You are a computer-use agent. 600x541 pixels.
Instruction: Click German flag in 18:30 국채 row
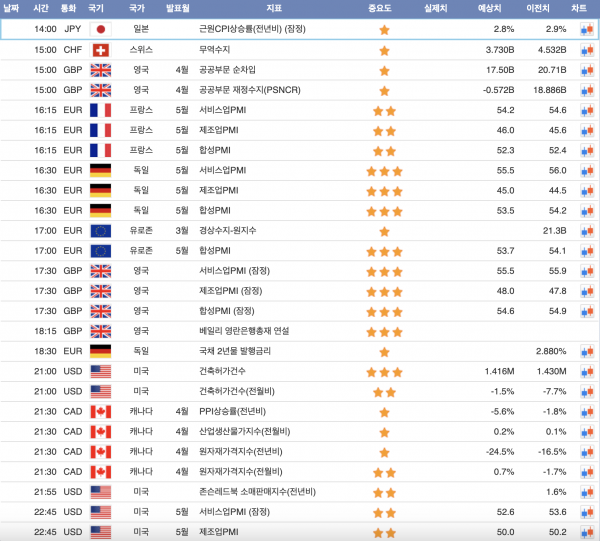click(101, 352)
